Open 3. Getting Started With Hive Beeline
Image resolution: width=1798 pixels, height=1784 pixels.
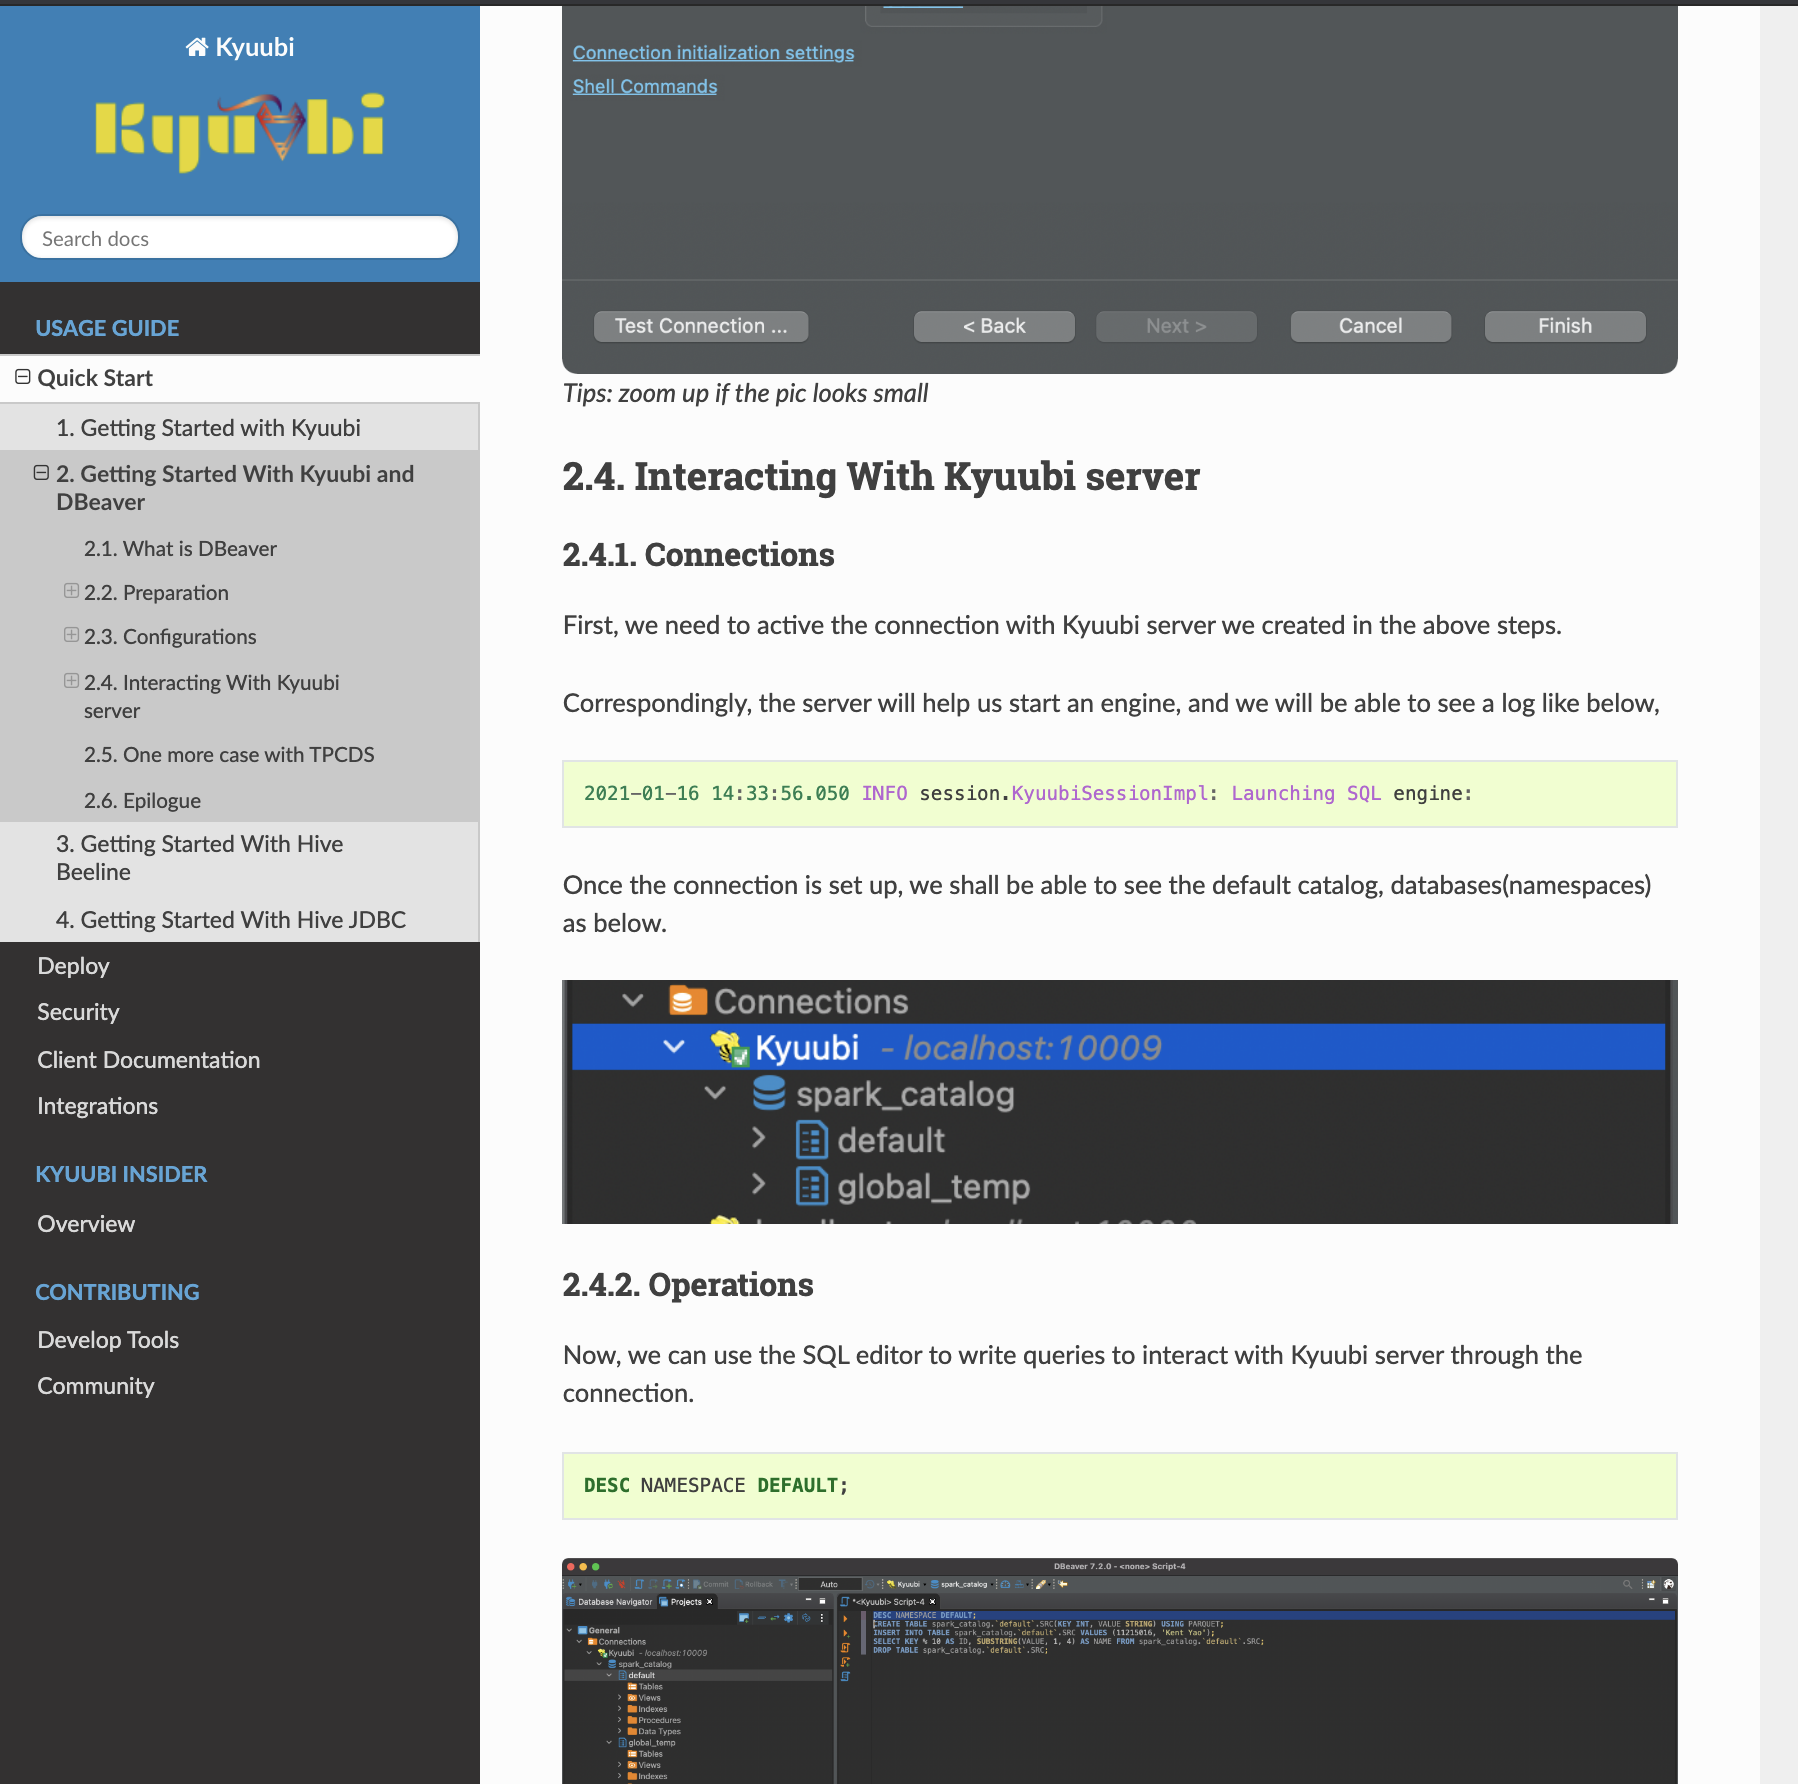[x=200, y=857]
